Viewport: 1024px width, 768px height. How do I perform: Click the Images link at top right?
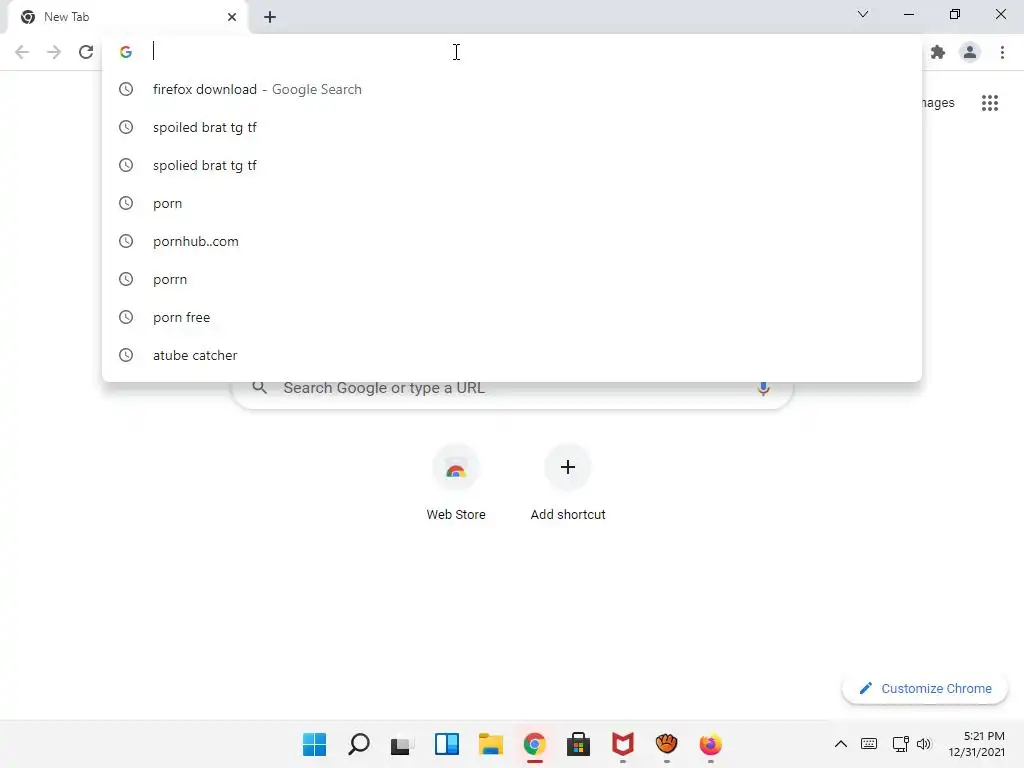(x=938, y=103)
